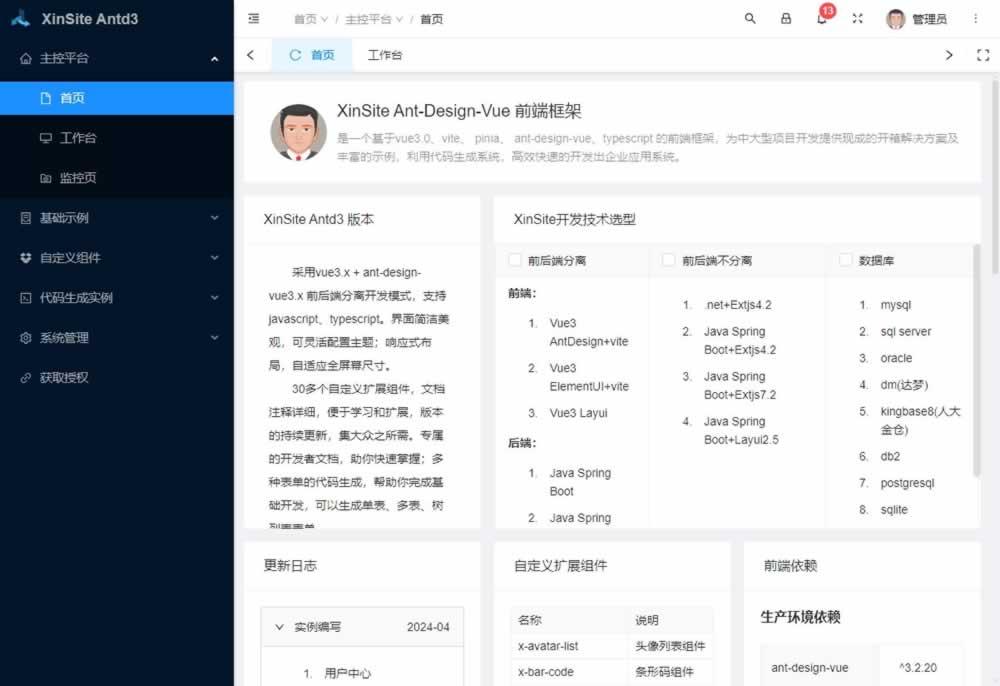
Task: Open the 首页 breadcrumb dropdown
Action: [311, 19]
